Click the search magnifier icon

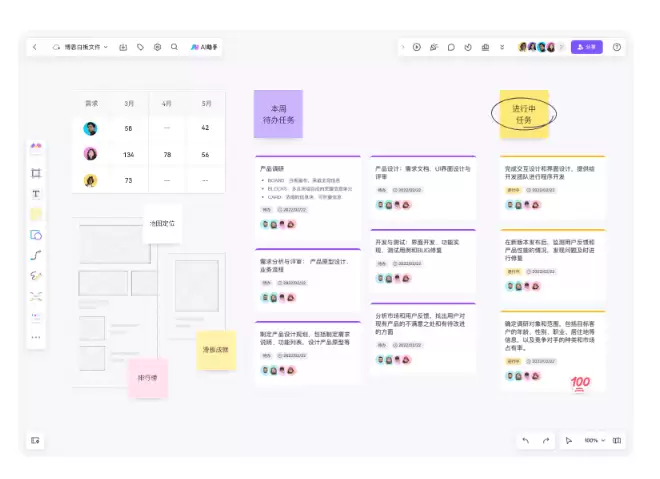tap(174, 47)
